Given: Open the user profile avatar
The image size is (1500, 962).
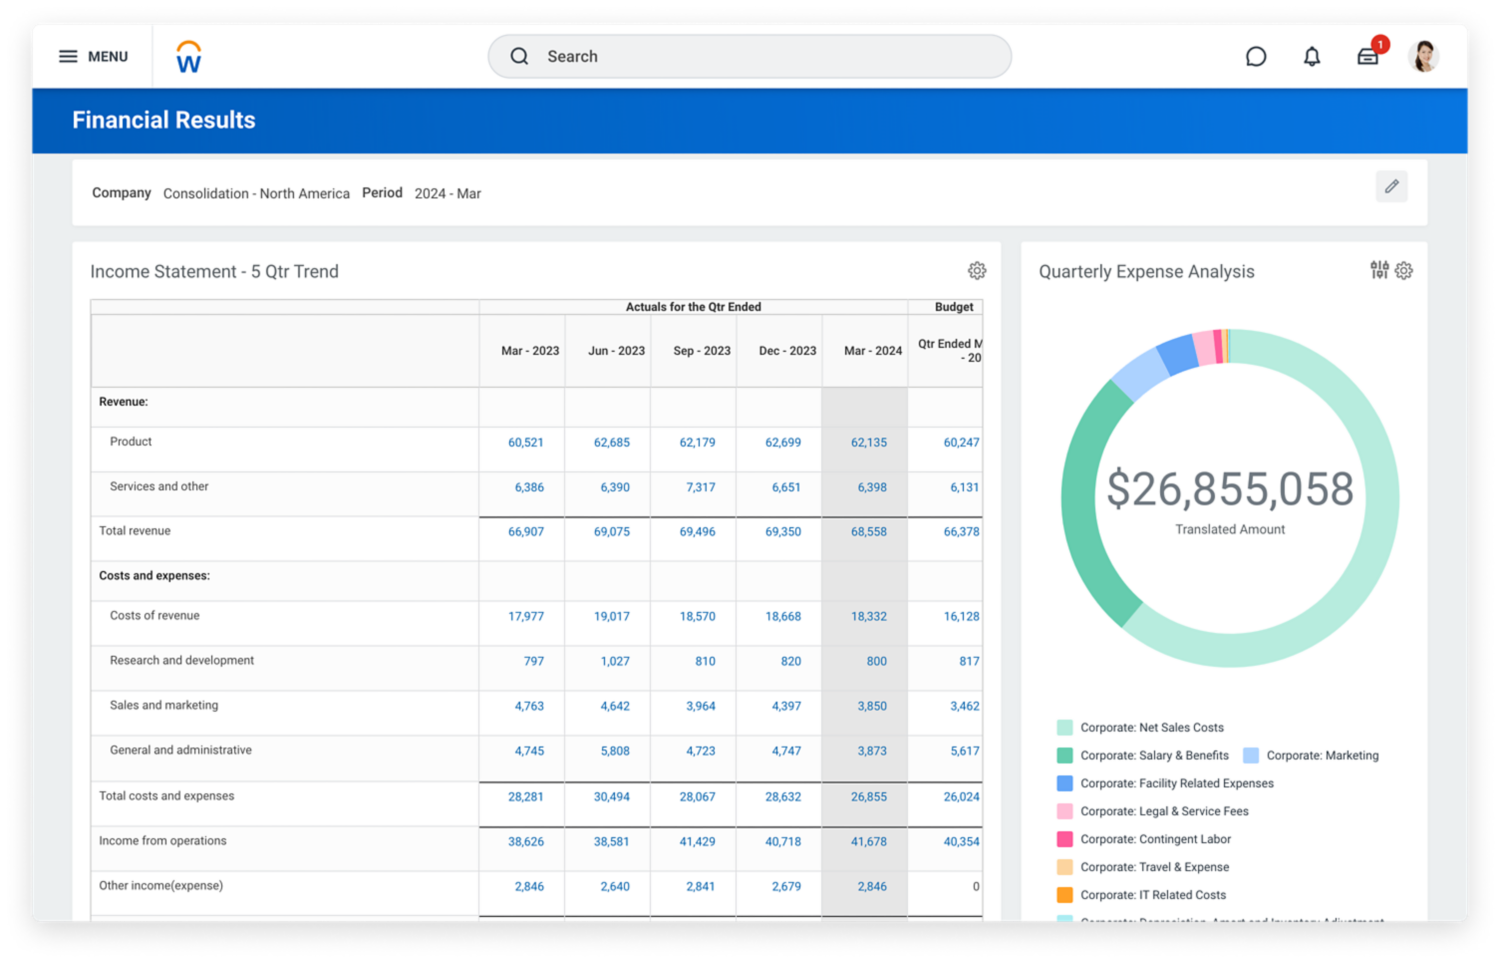Looking at the screenshot, I should click(1423, 57).
